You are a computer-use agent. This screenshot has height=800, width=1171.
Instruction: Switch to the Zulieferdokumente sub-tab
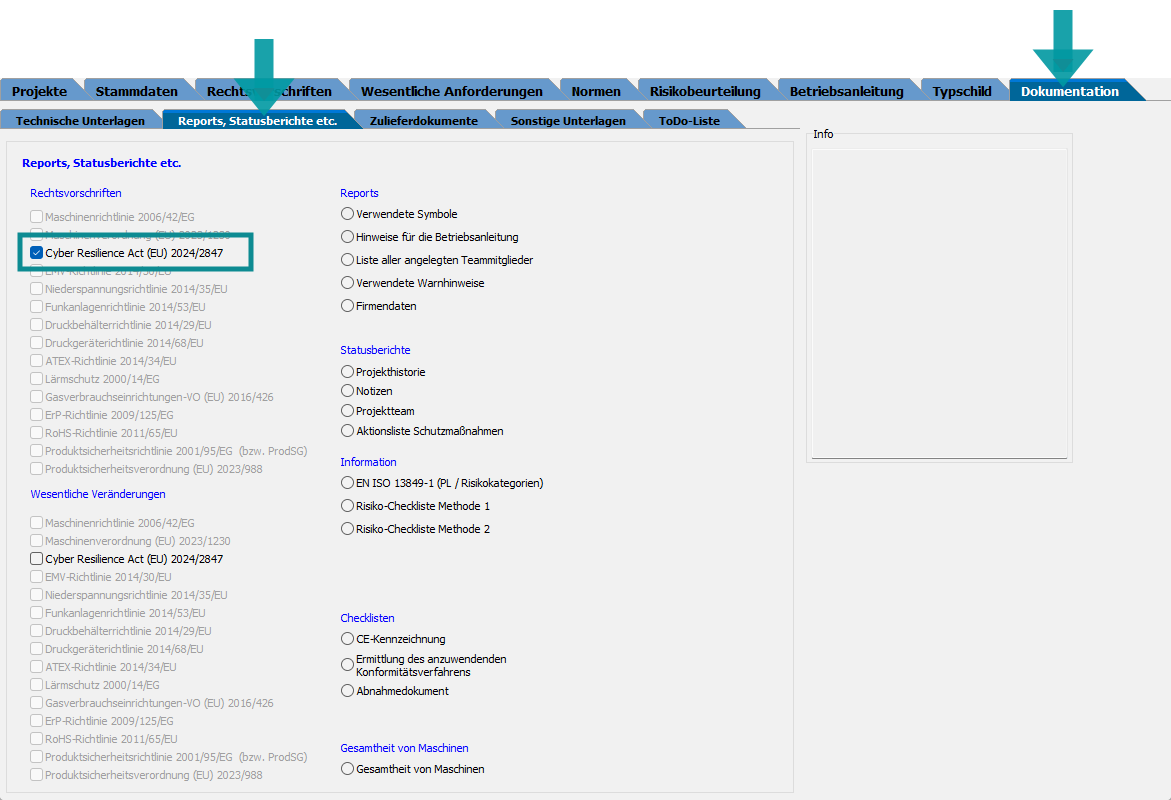(x=423, y=121)
